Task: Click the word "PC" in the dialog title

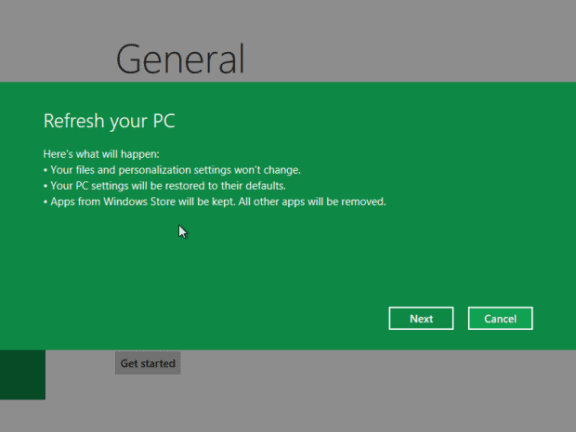Action: pos(164,121)
